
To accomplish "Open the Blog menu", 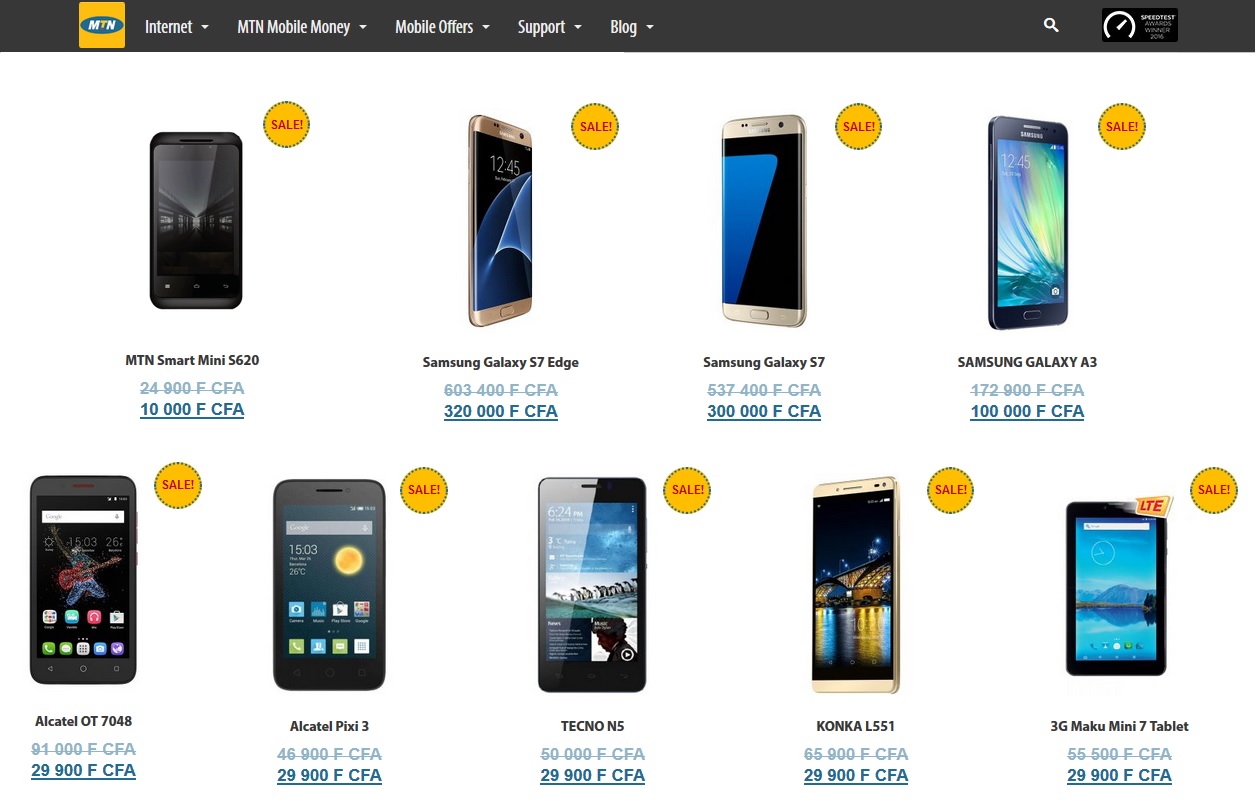I will [632, 27].
